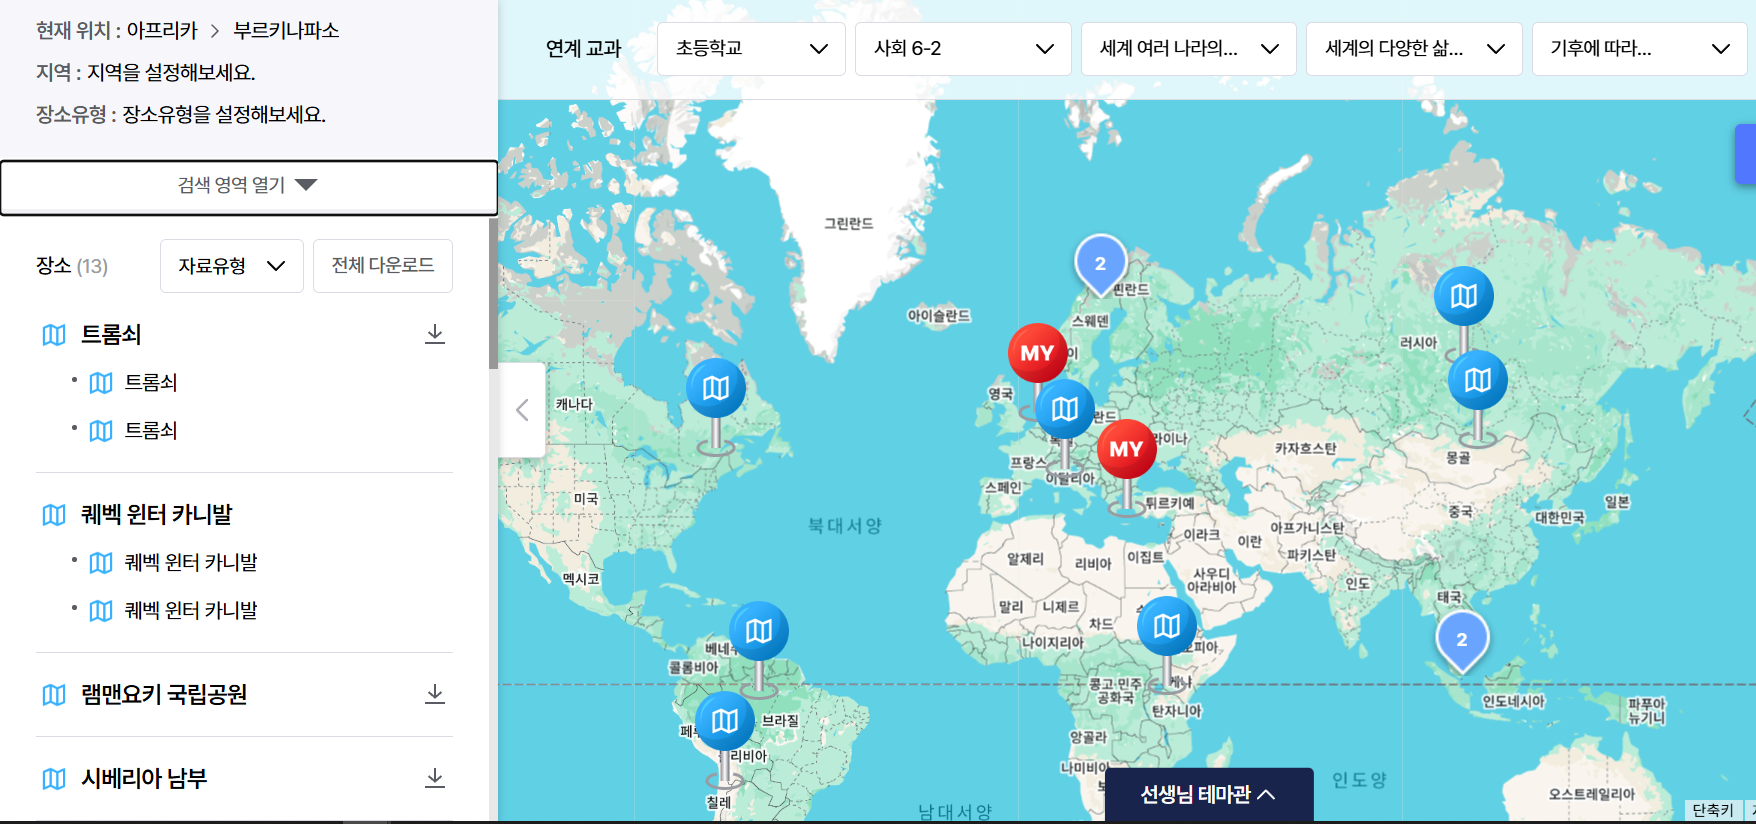Expand the 검색 영역 열기 search area
The width and height of the screenshot is (1756, 824).
pyautogui.click(x=248, y=186)
